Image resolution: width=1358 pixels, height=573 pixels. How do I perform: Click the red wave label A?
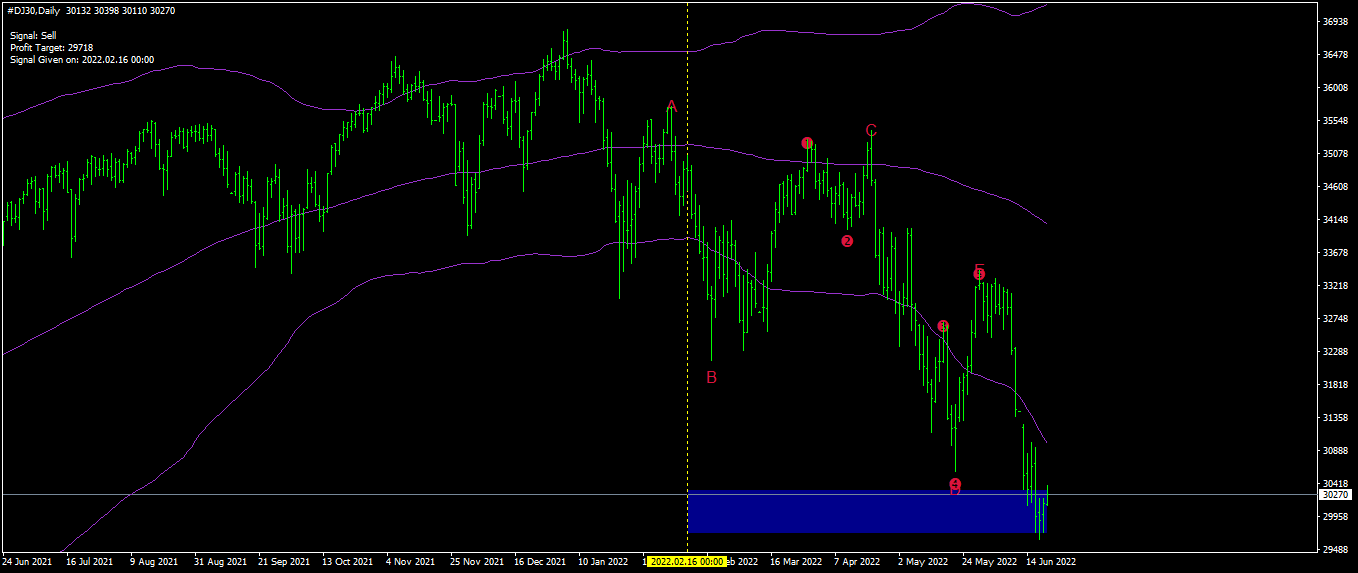672,106
